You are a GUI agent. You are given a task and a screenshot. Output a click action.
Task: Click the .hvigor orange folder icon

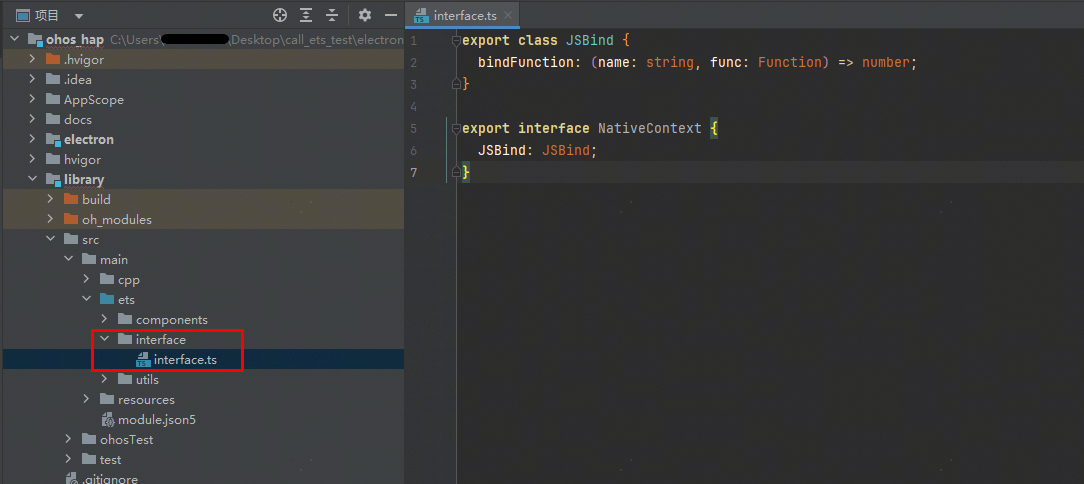tap(53, 59)
